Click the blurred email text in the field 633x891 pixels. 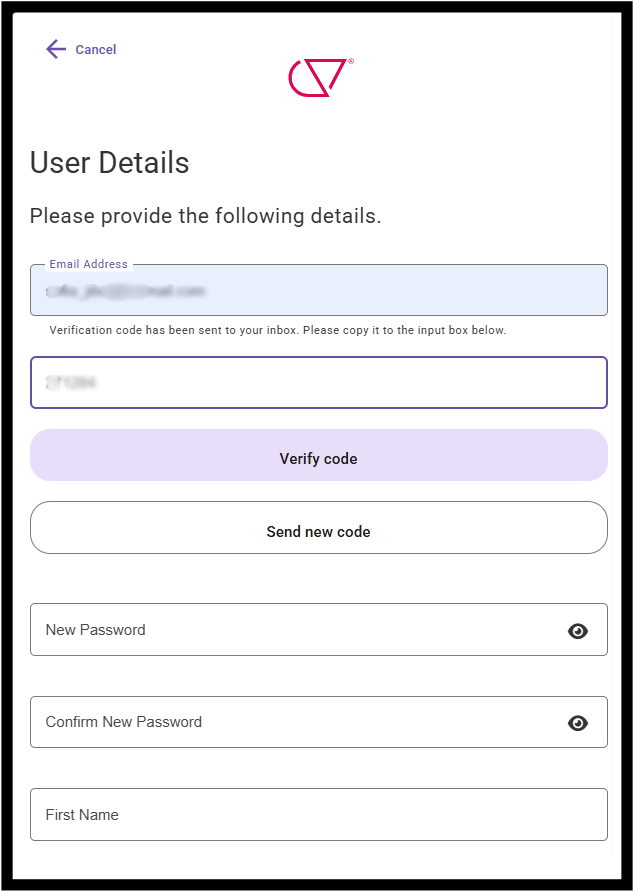(x=126, y=292)
